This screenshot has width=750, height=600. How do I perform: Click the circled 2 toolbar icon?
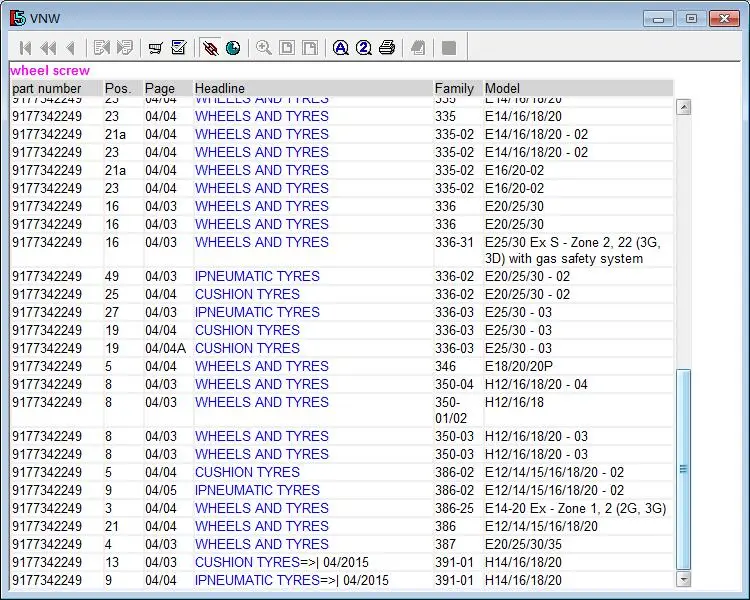click(x=364, y=48)
